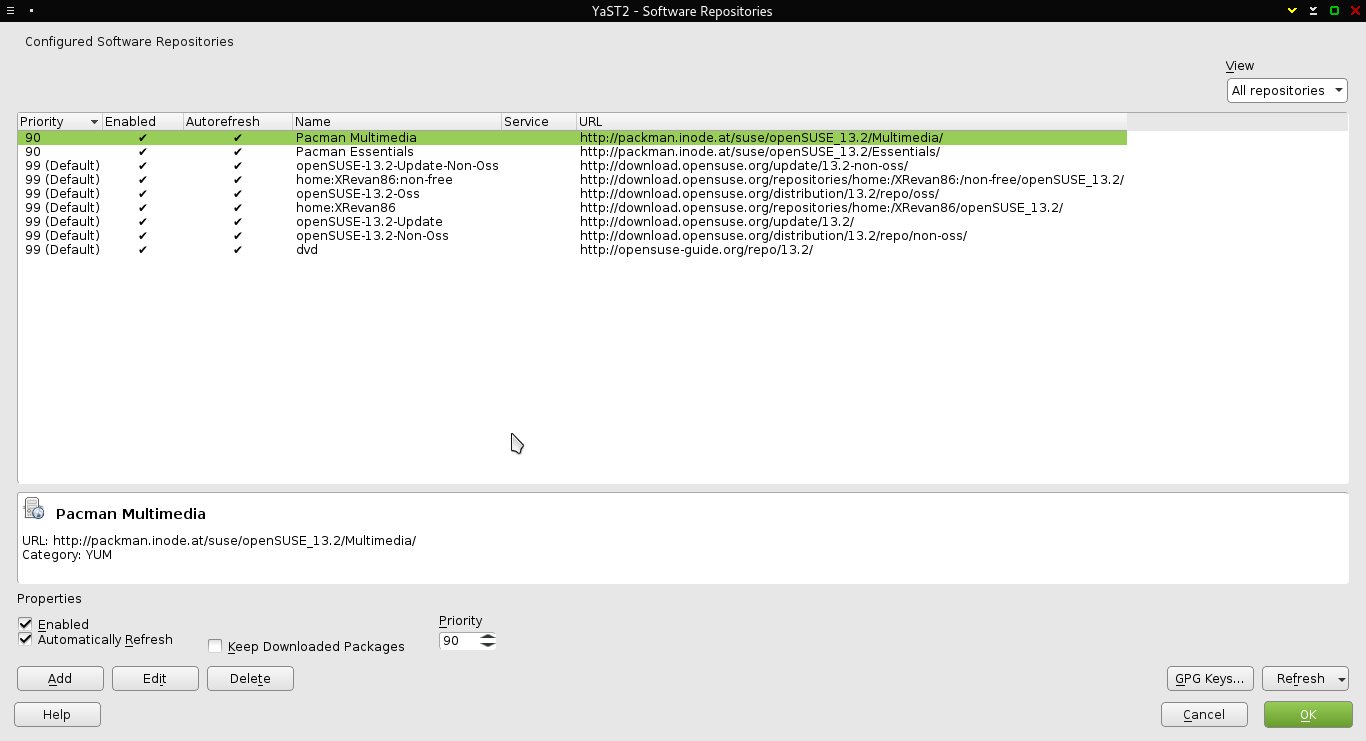Image resolution: width=1366 pixels, height=741 pixels.
Task: Select the dvd repository name
Action: 307,249
